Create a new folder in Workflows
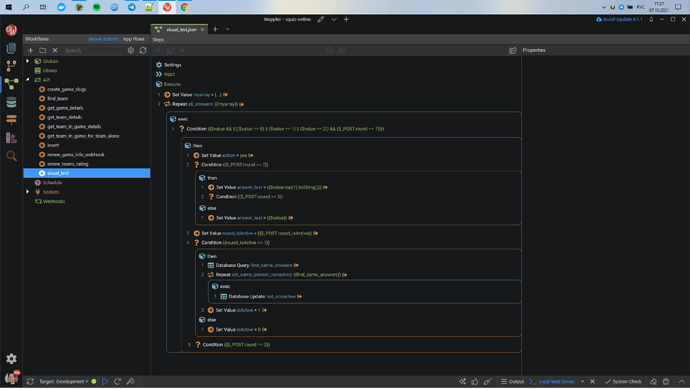690x390 pixels. (x=43, y=51)
